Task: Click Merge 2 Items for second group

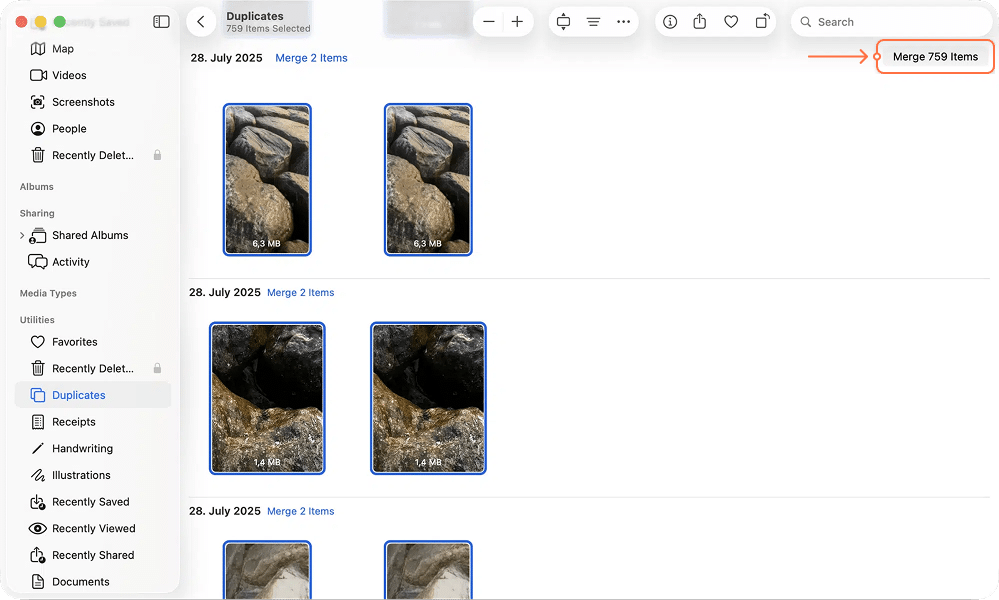Action: [300, 292]
